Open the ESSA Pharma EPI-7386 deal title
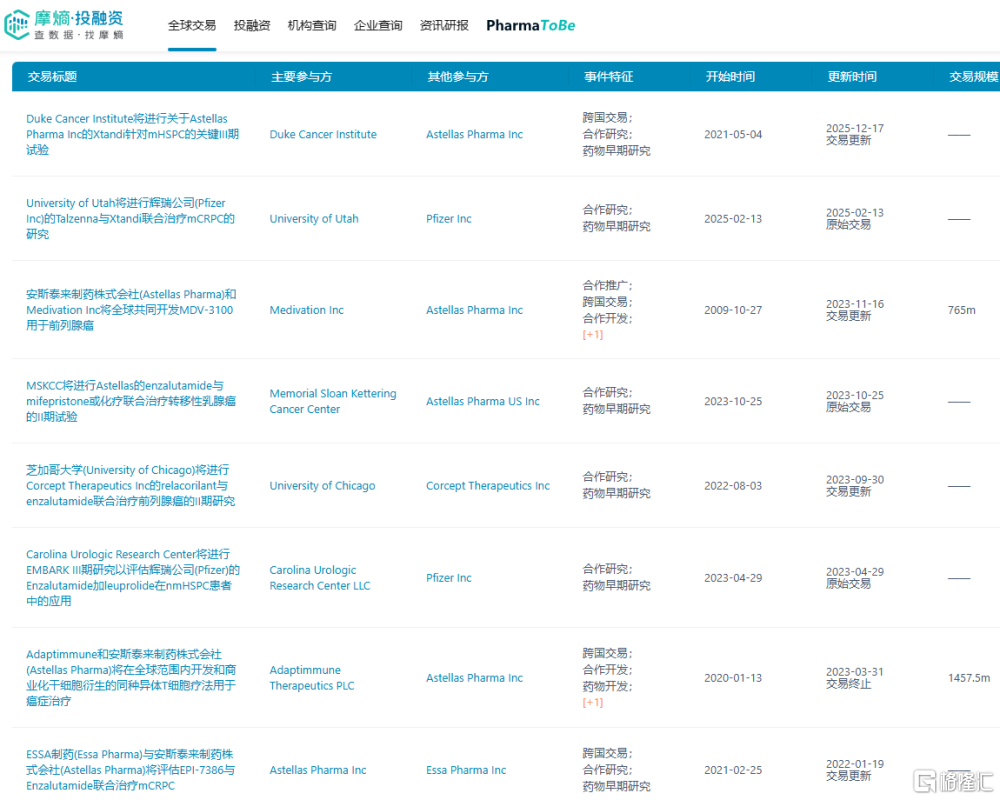This screenshot has width=1000, height=800. pyautogui.click(x=130, y=770)
